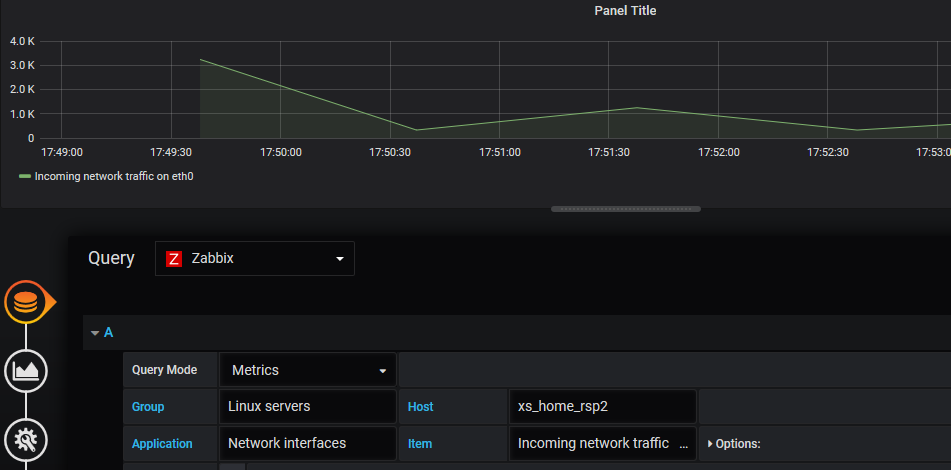This screenshot has width=951, height=470.
Task: Expand the Options section
Action: tap(734, 443)
